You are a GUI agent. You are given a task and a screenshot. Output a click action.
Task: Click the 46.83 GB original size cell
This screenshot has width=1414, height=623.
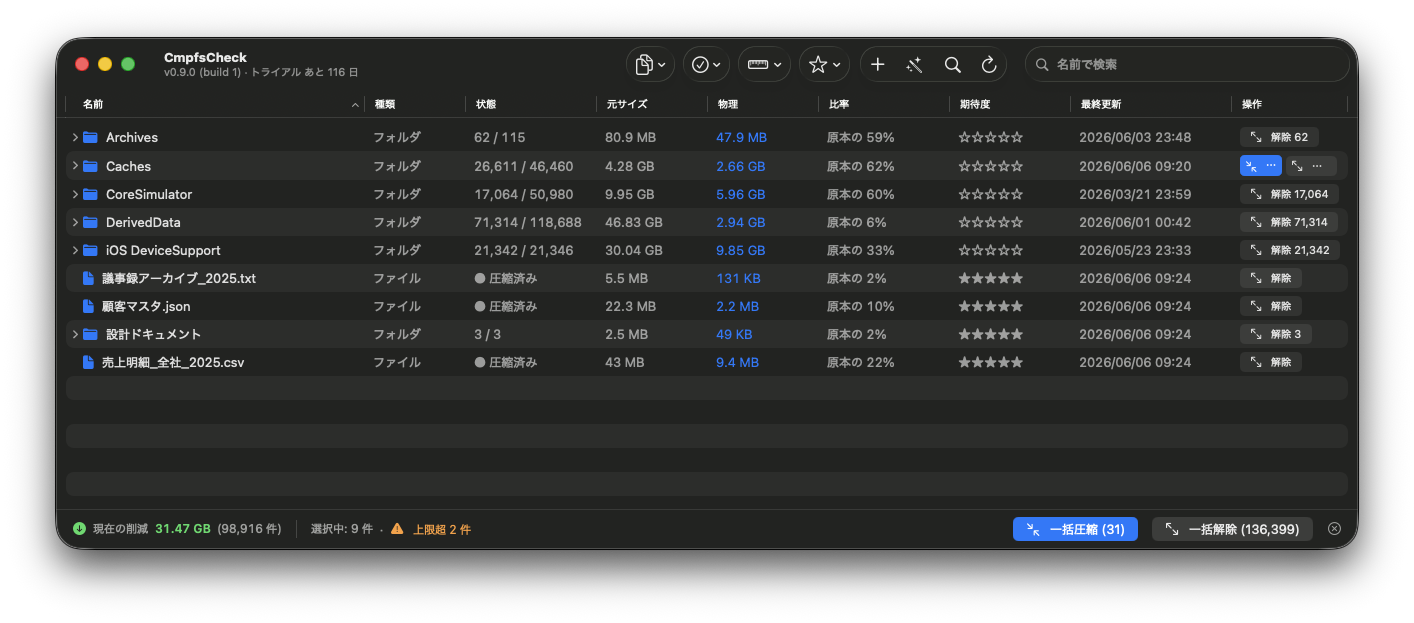634,222
